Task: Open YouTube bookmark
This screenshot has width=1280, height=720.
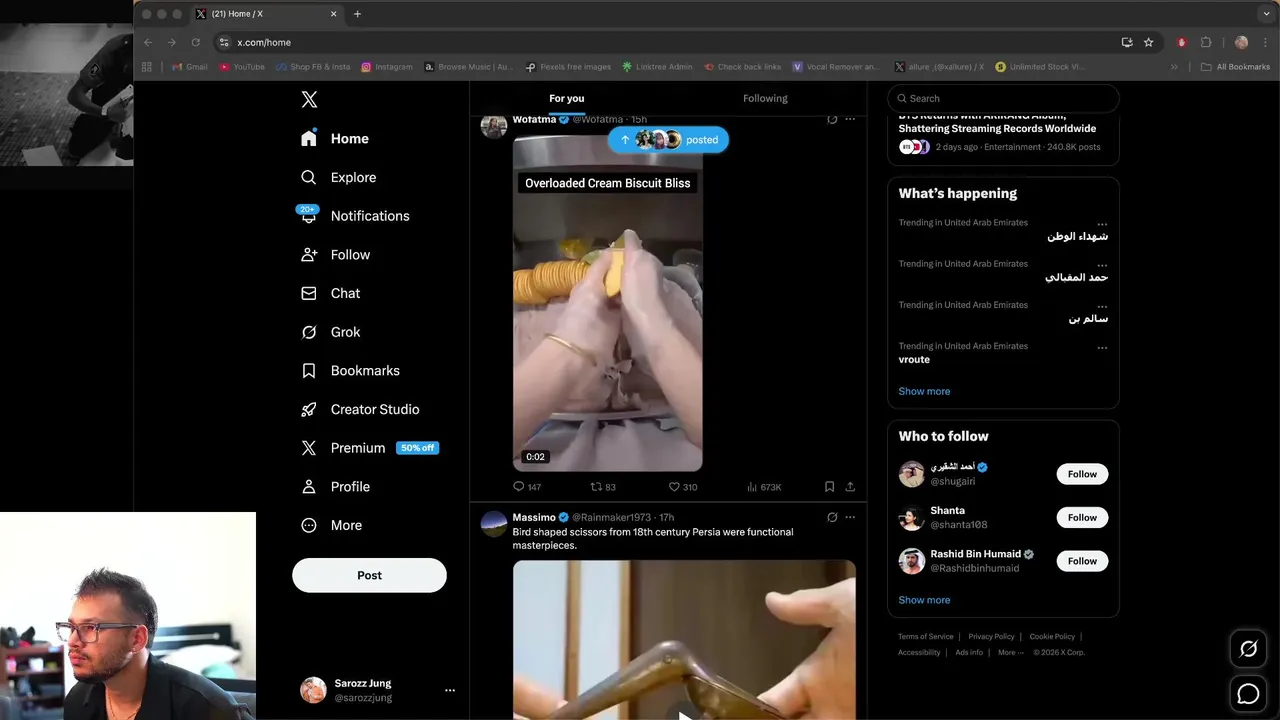Action: 241,67
